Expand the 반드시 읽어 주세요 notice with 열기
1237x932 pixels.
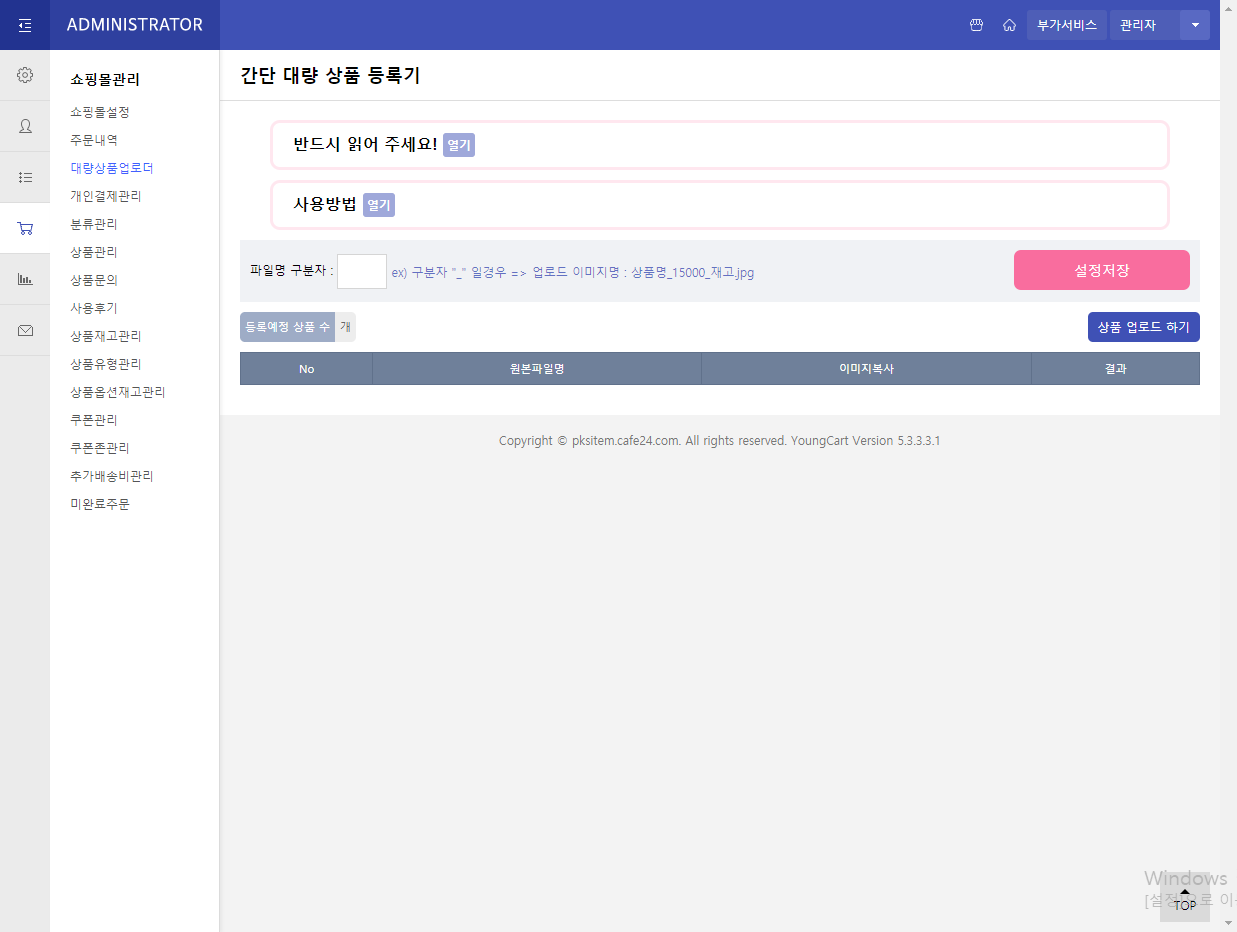coord(458,144)
